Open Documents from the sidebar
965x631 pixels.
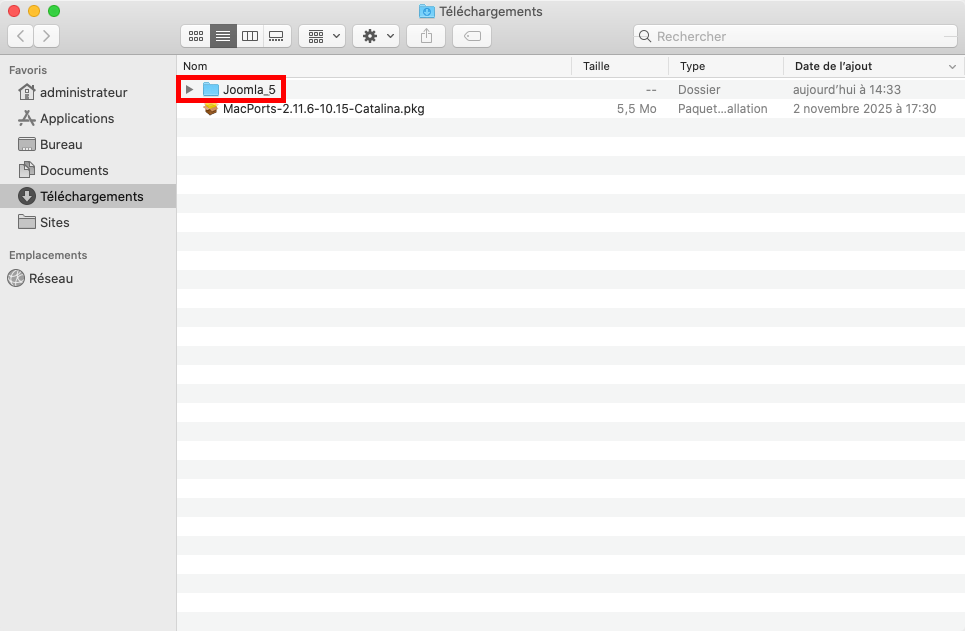pyautogui.click(x=74, y=170)
